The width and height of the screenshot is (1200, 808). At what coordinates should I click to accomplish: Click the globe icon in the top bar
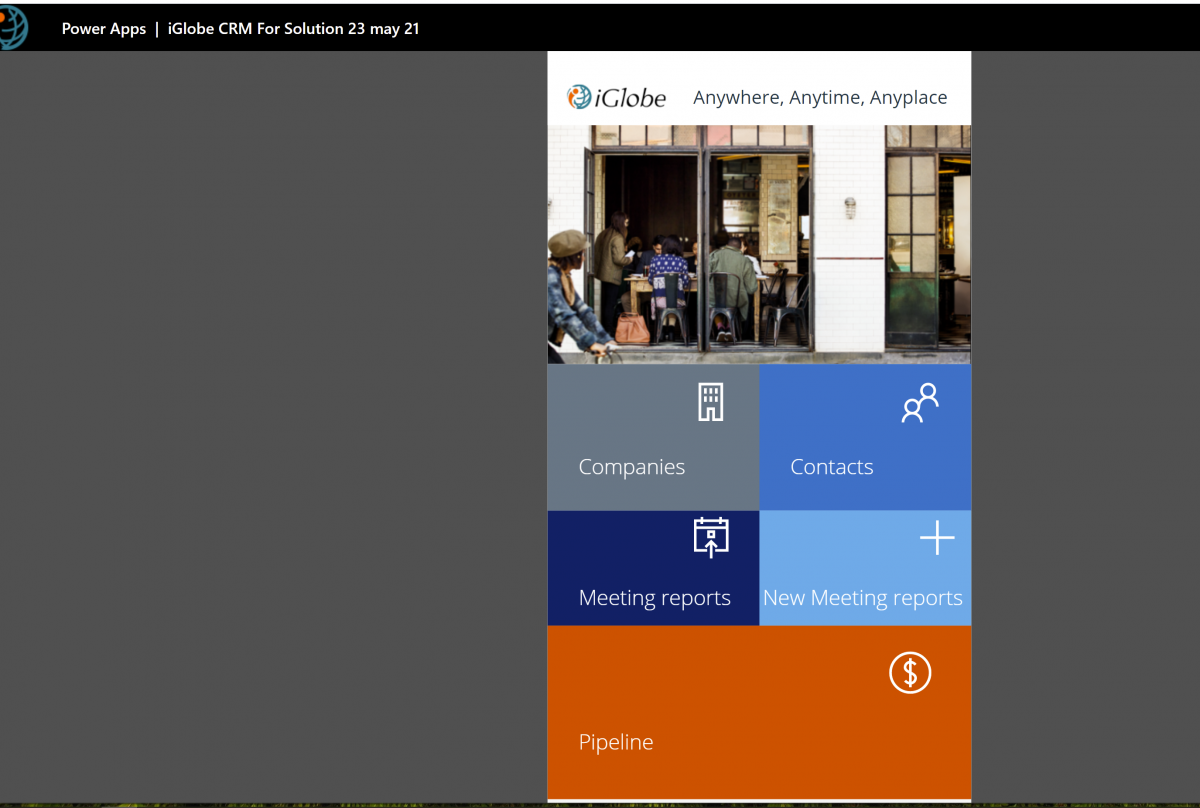coord(14,26)
